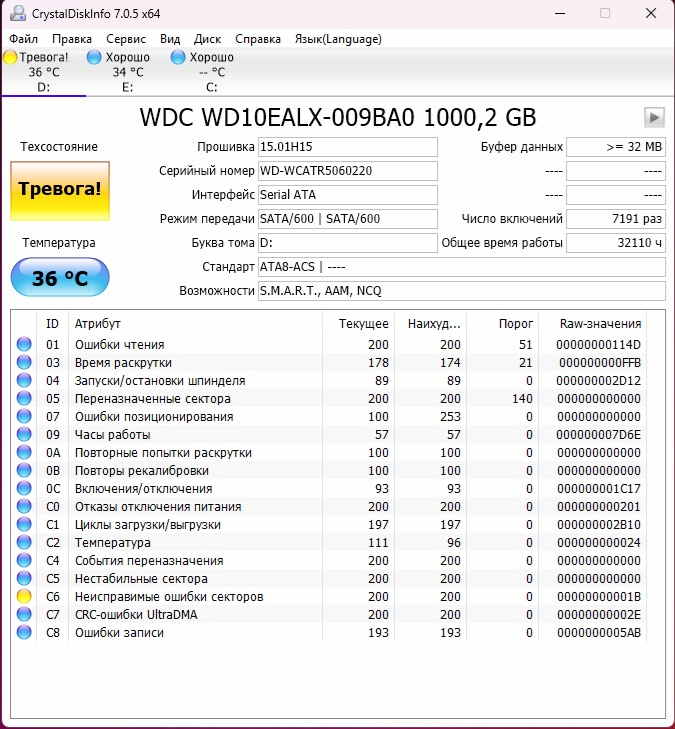The height and width of the screenshot is (729, 675).
Task: Open the Справка menu
Action: pyautogui.click(x=258, y=39)
